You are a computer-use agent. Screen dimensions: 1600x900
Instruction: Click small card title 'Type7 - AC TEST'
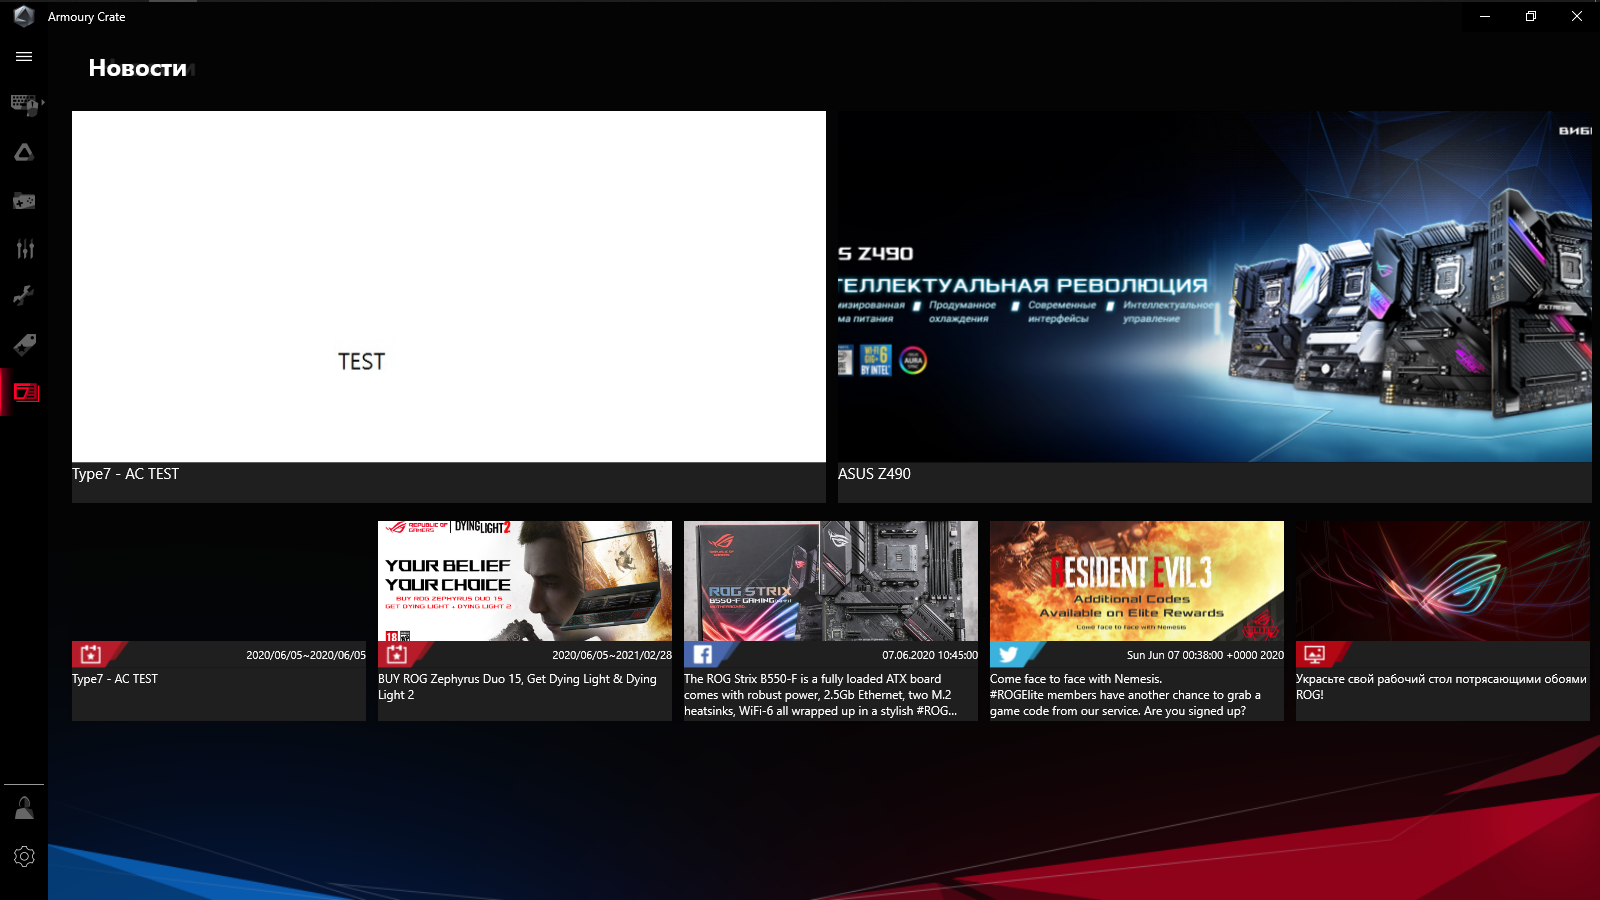tap(115, 679)
